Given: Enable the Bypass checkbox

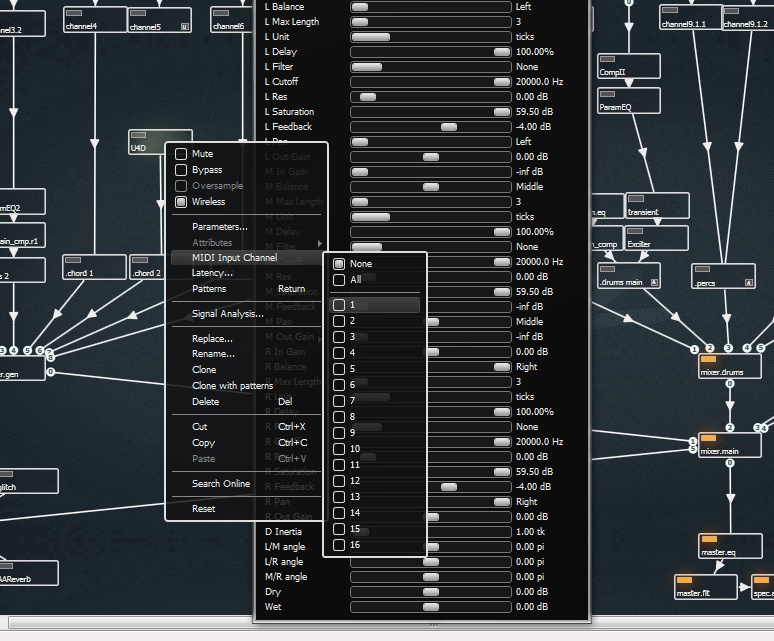Looking at the screenshot, I should (x=181, y=170).
